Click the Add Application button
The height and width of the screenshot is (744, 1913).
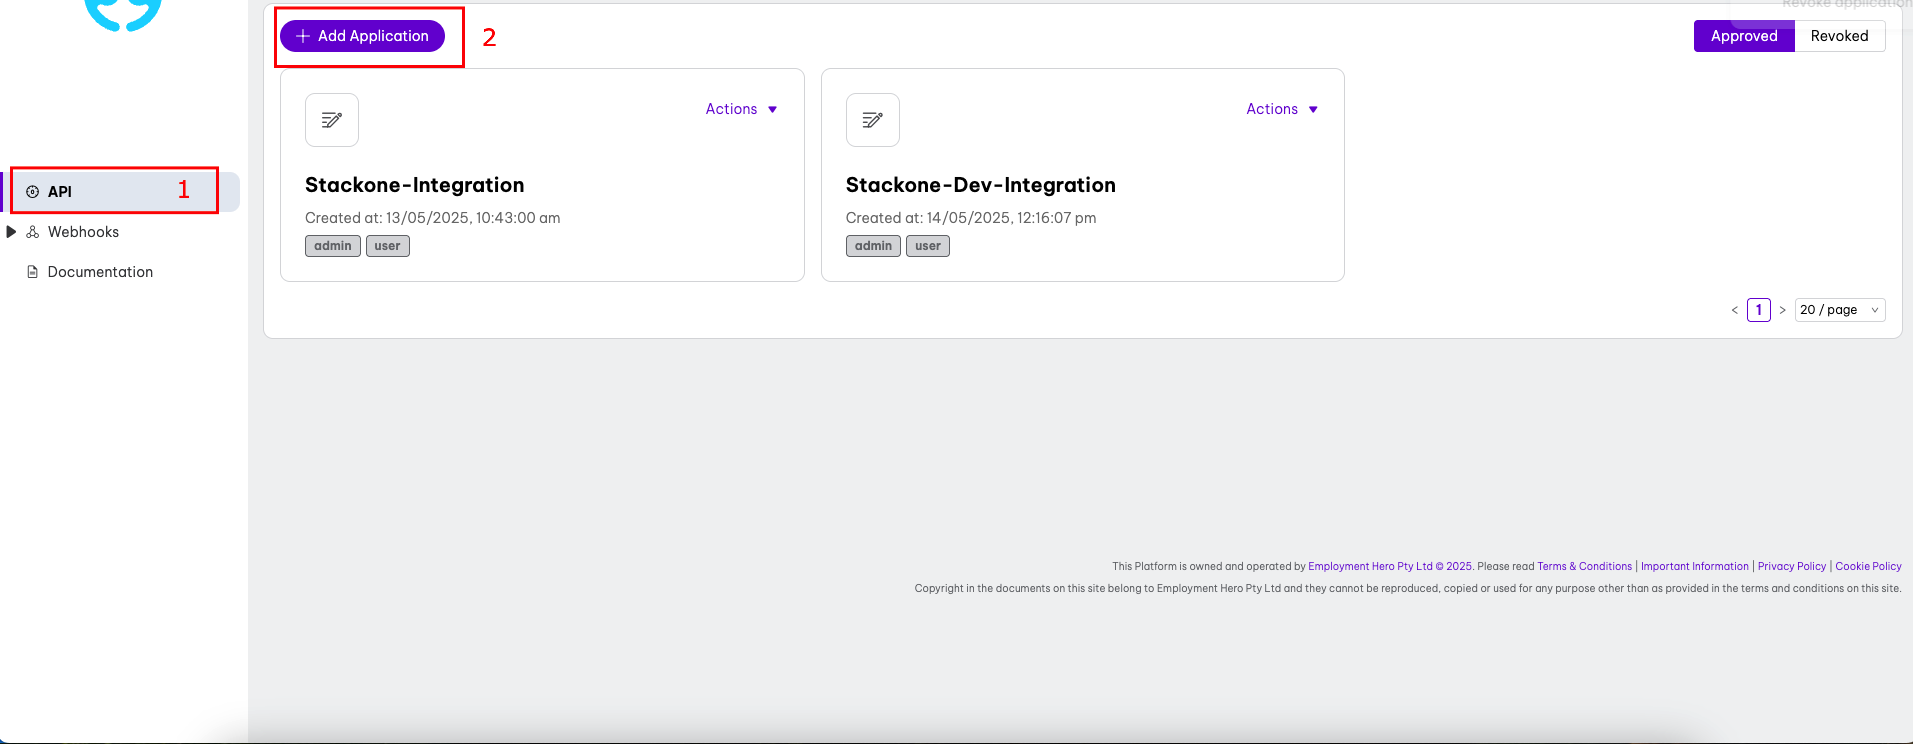point(362,36)
